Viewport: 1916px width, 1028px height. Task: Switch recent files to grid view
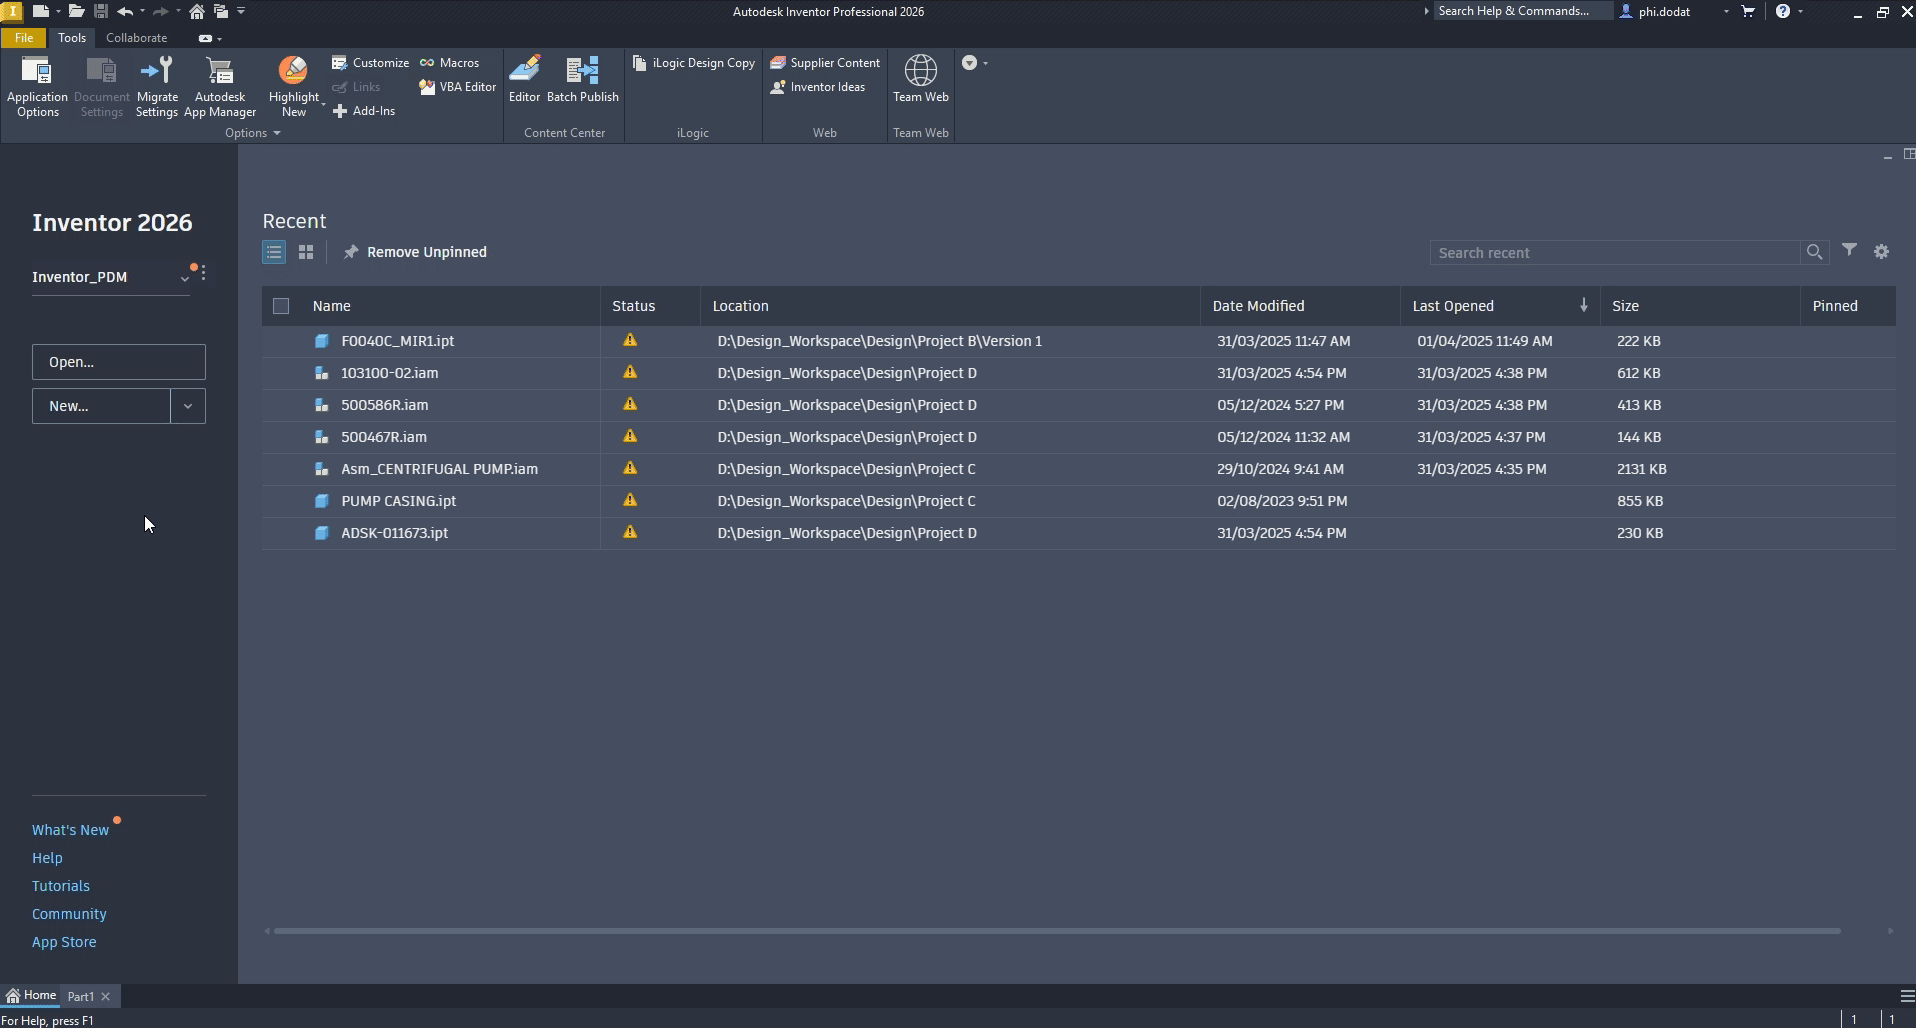[306, 252]
